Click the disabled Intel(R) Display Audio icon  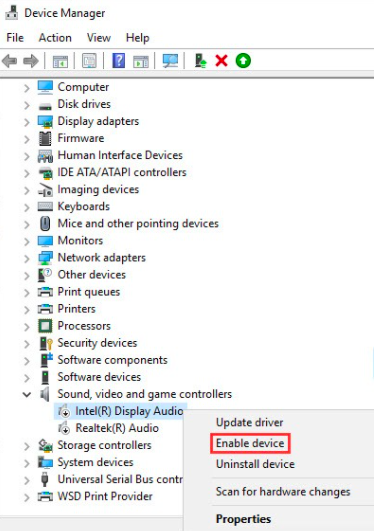(64, 411)
